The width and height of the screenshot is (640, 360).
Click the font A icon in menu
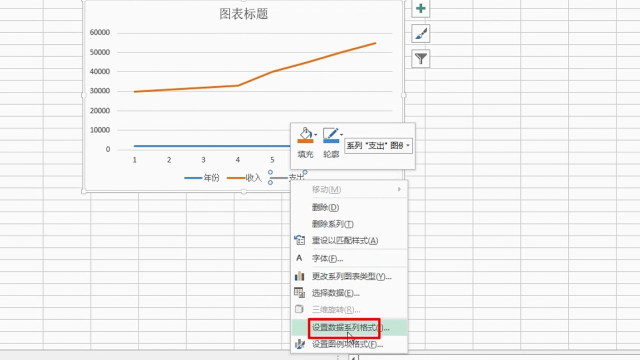pyautogui.click(x=299, y=258)
